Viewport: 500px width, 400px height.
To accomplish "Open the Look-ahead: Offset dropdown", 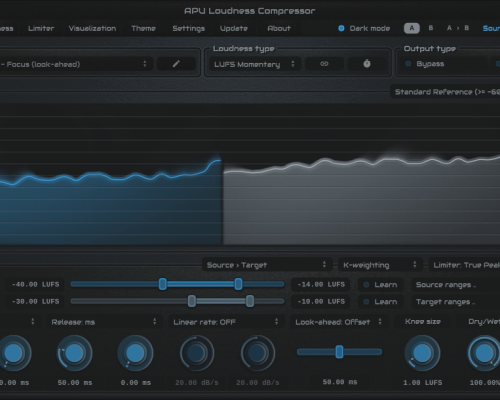I will (339, 322).
